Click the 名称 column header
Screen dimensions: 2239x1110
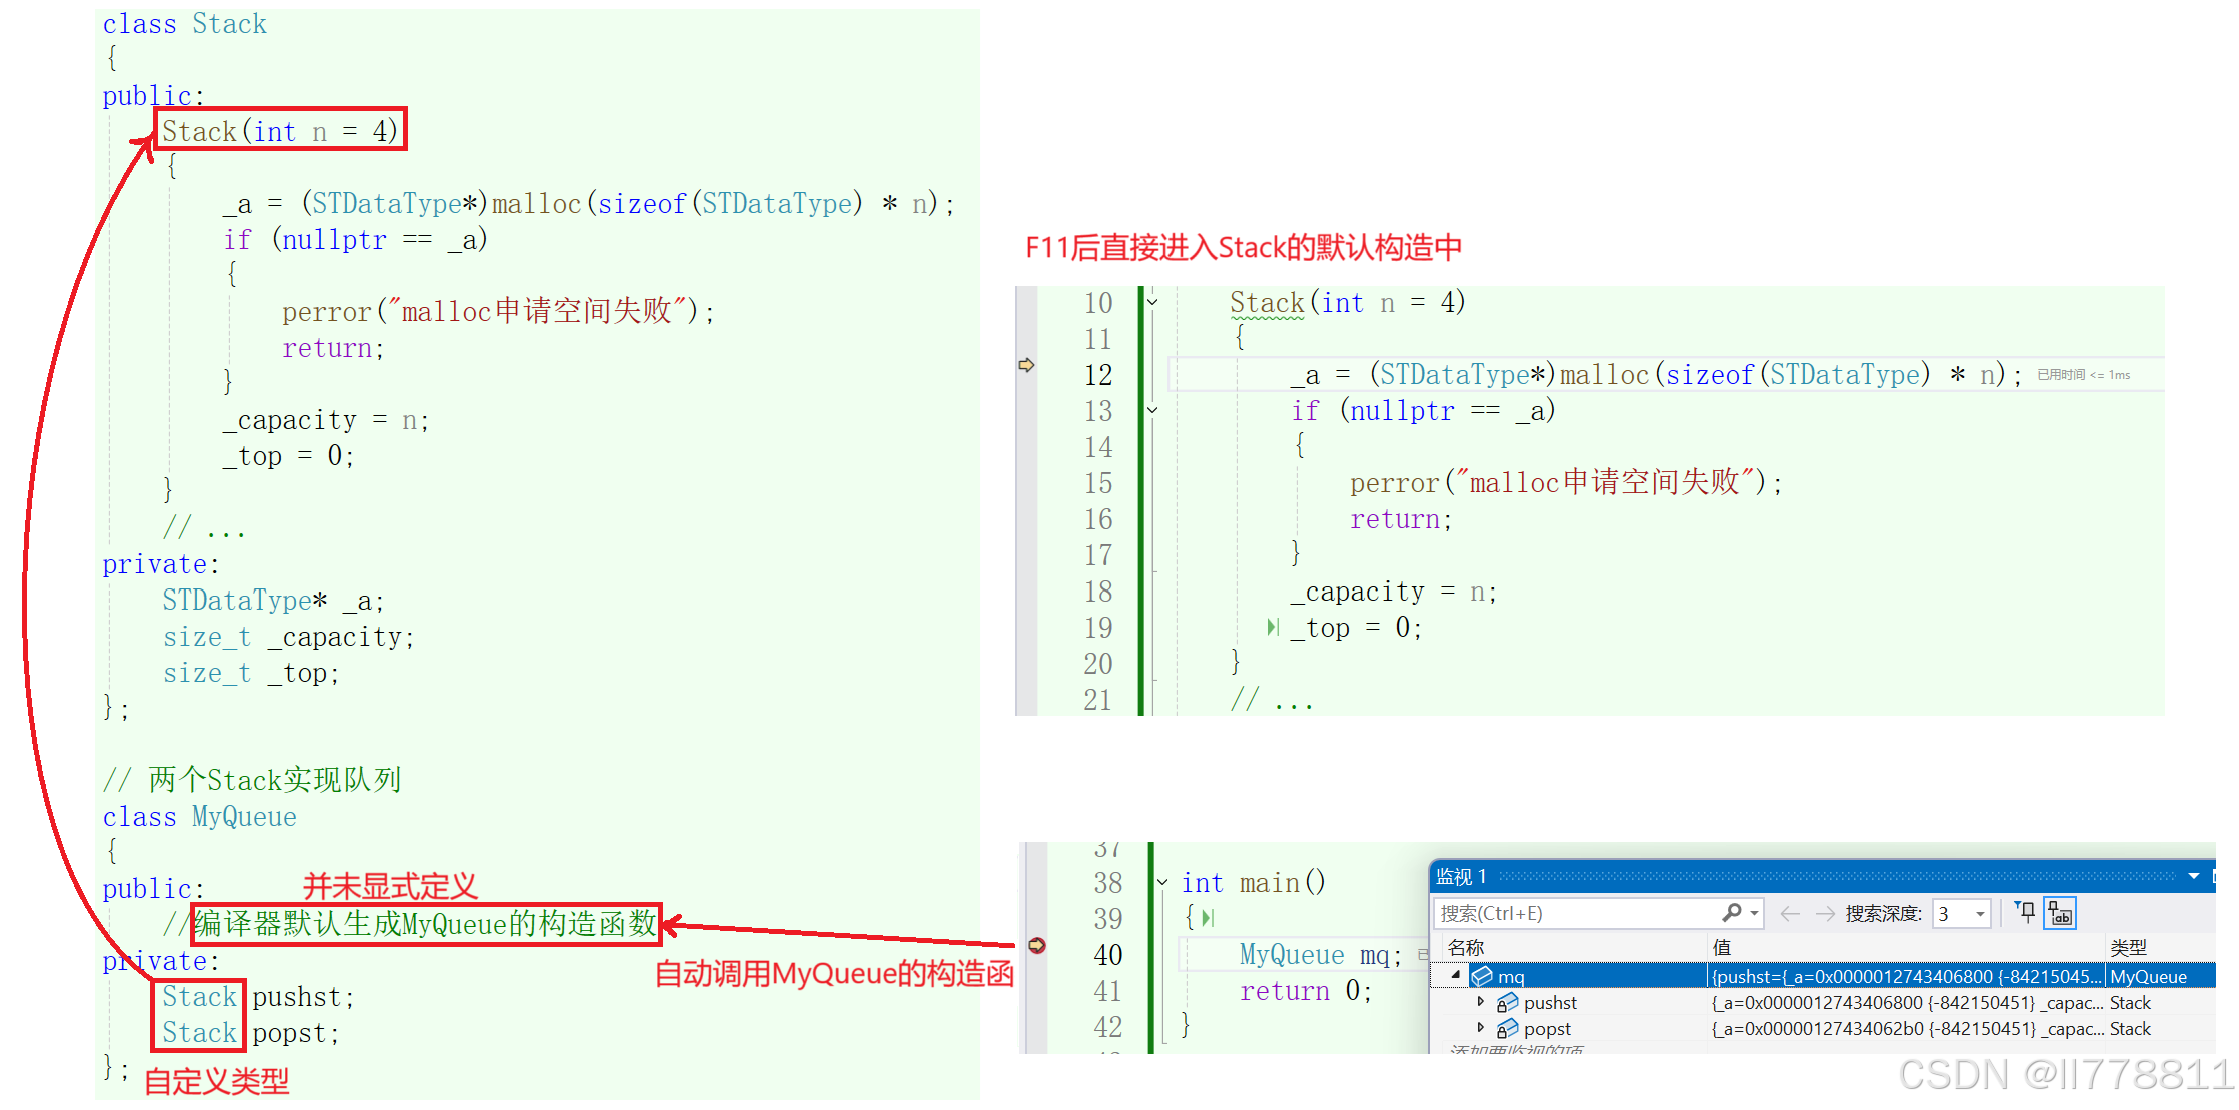coord(1466,947)
